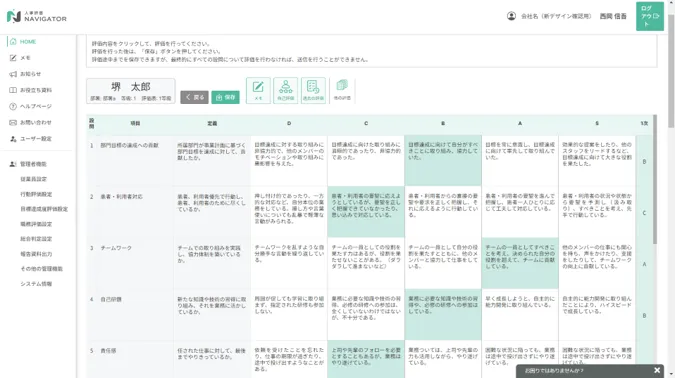675x378 pixels.
Task: Select highlighted rating C for 責任感
Action: [366, 359]
